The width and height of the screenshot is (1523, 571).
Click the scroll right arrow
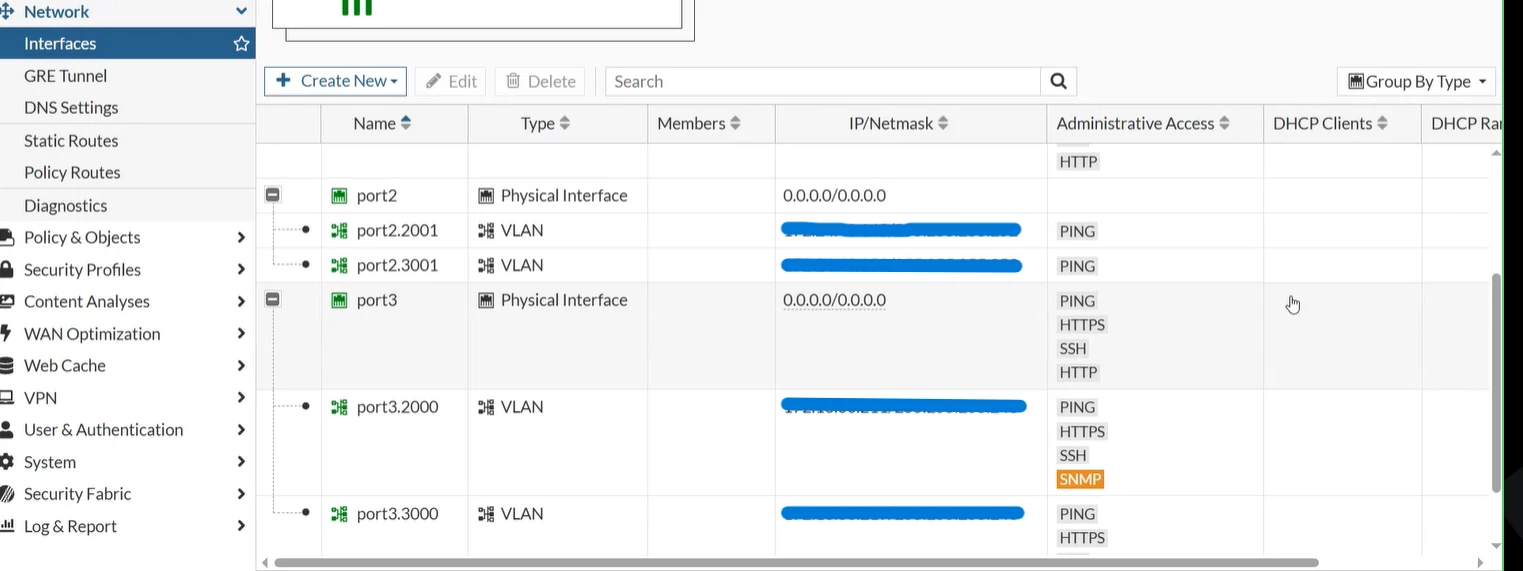tap(1480, 563)
